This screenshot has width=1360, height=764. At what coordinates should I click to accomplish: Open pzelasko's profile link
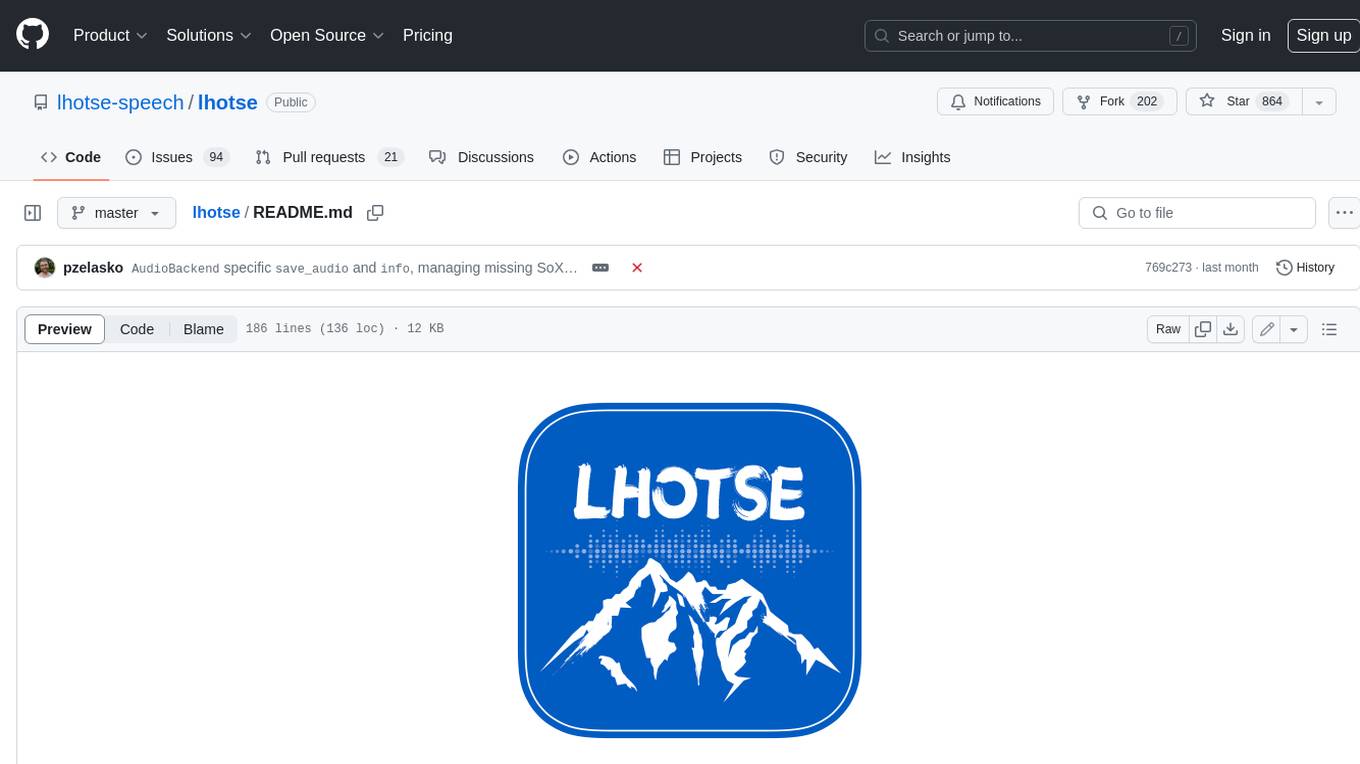tap(93, 268)
